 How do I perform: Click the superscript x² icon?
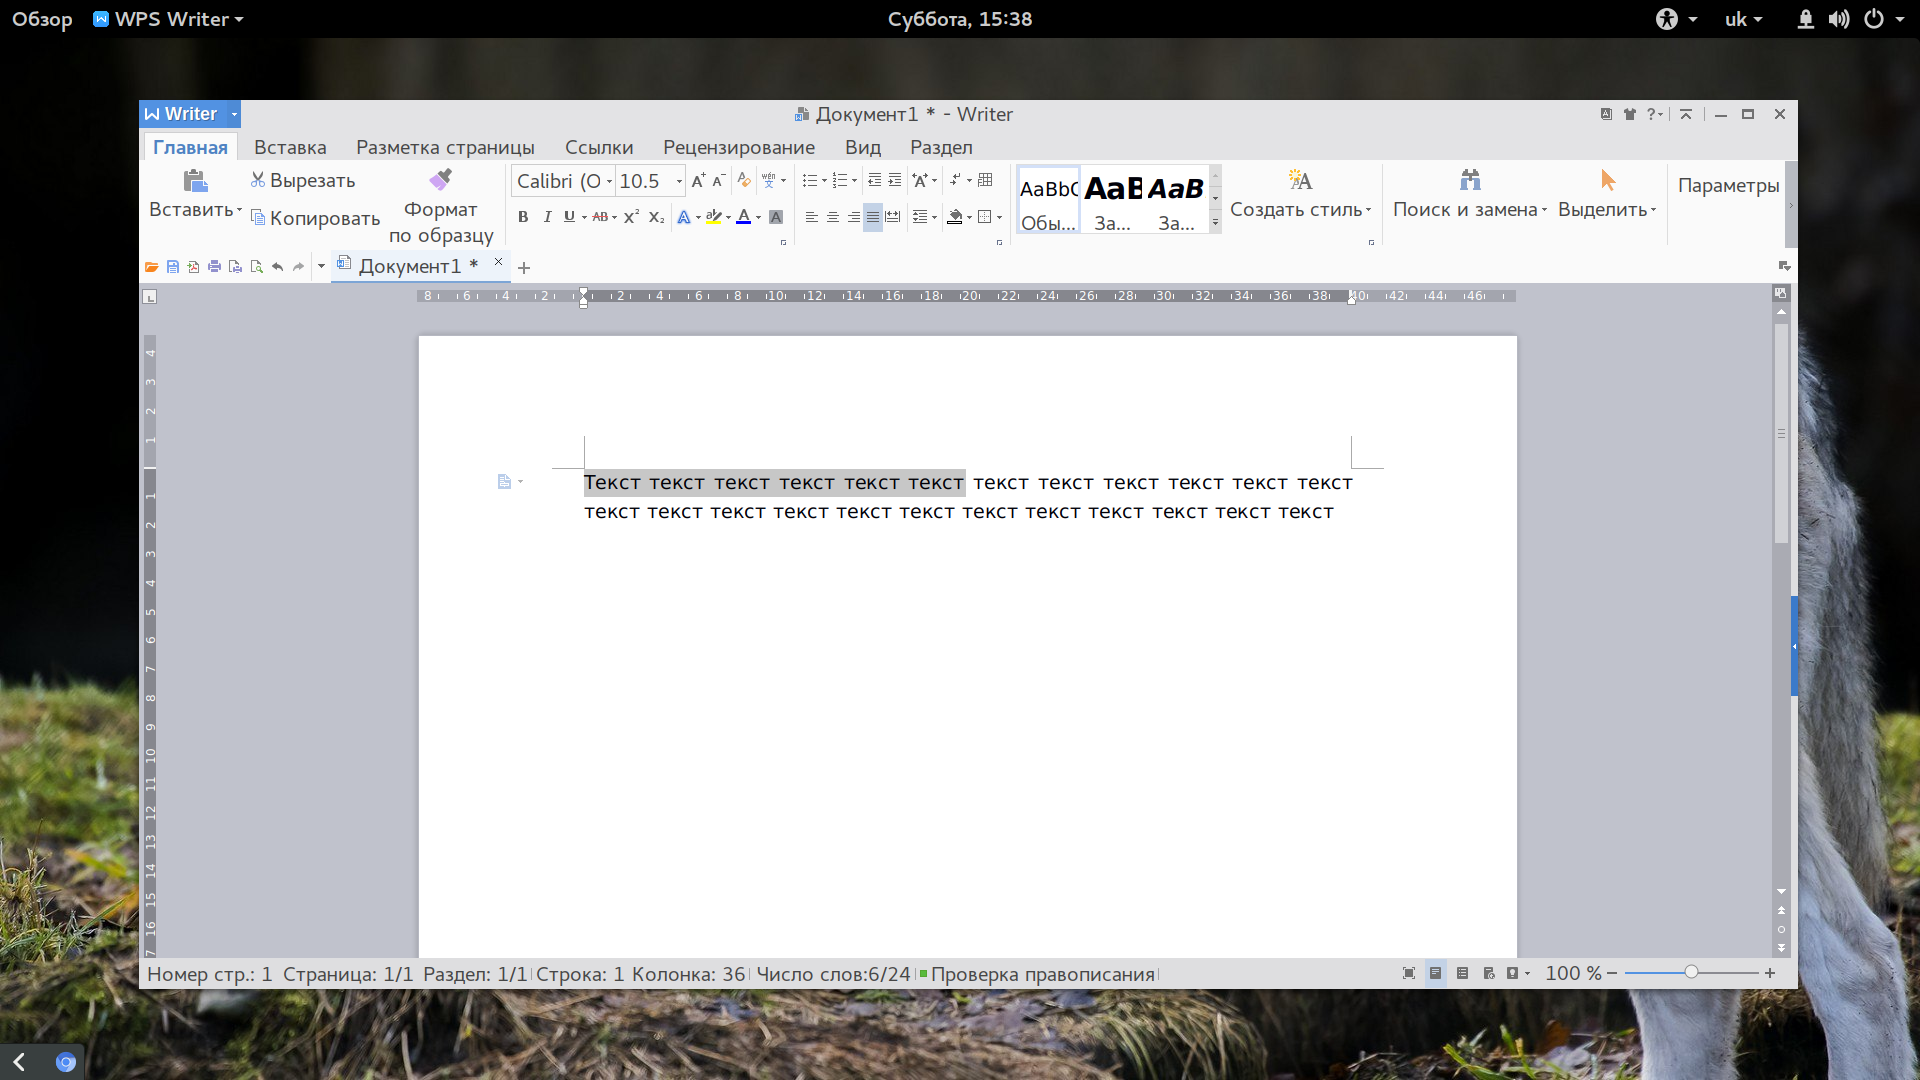(631, 217)
